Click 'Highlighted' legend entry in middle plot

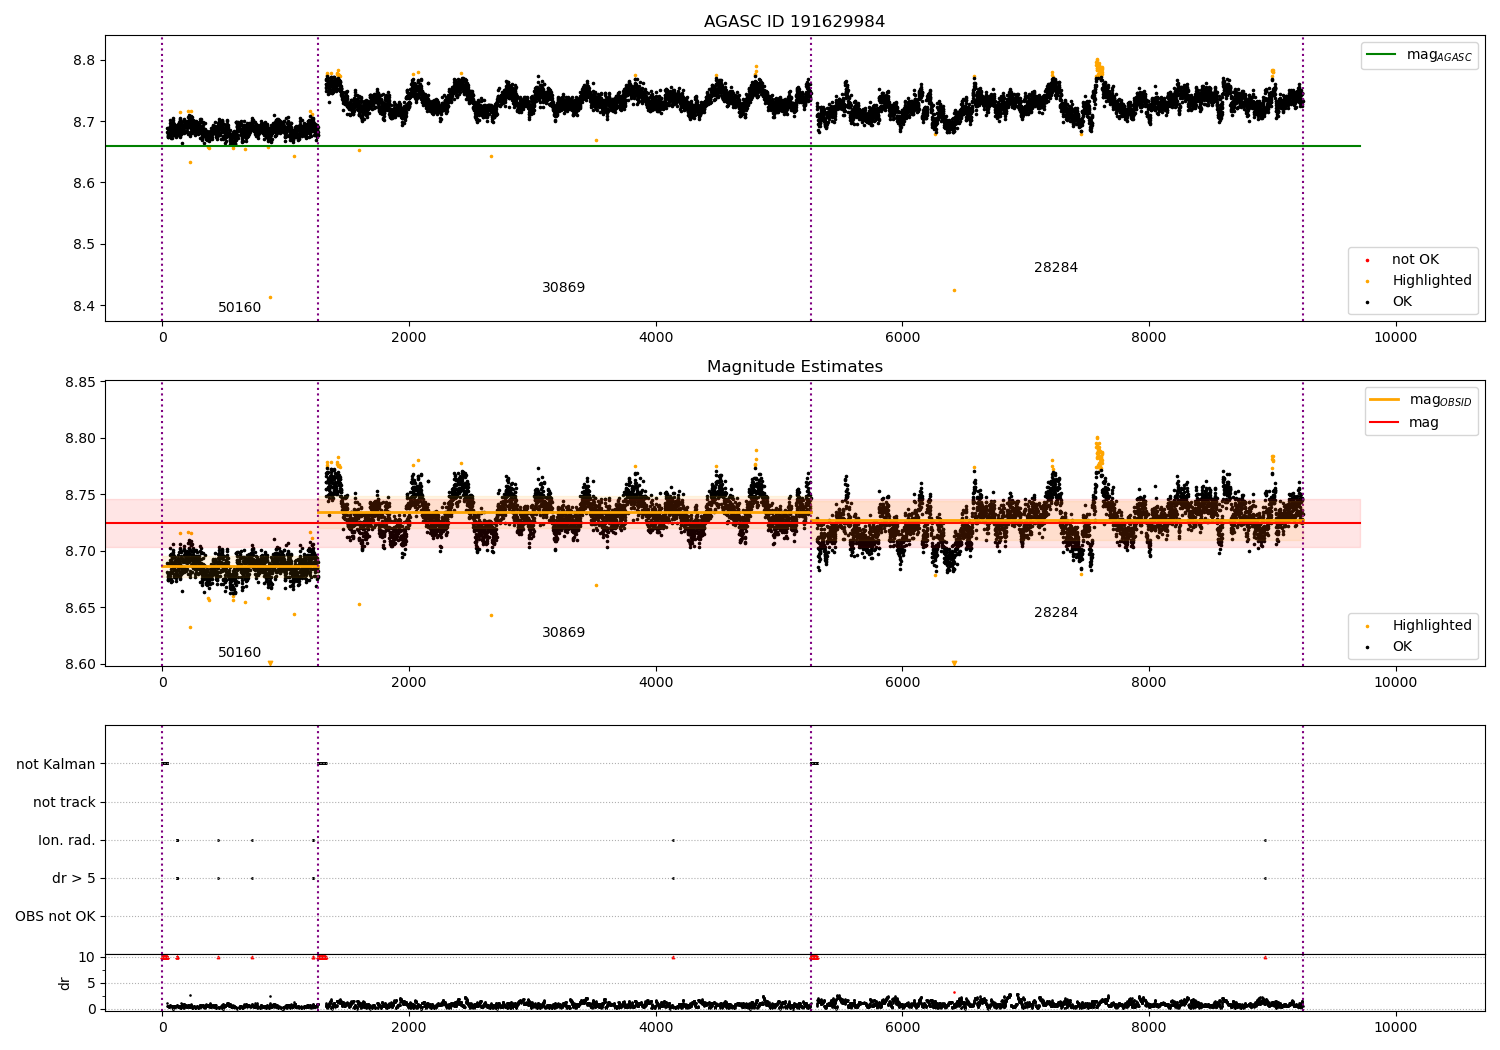pyautogui.click(x=1419, y=625)
